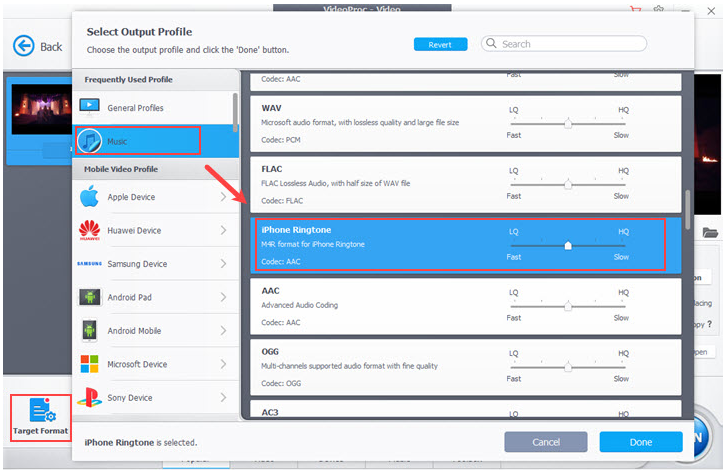Expand the Android Pad category
Image resolution: width=723 pixels, height=470 pixels.
point(223,297)
